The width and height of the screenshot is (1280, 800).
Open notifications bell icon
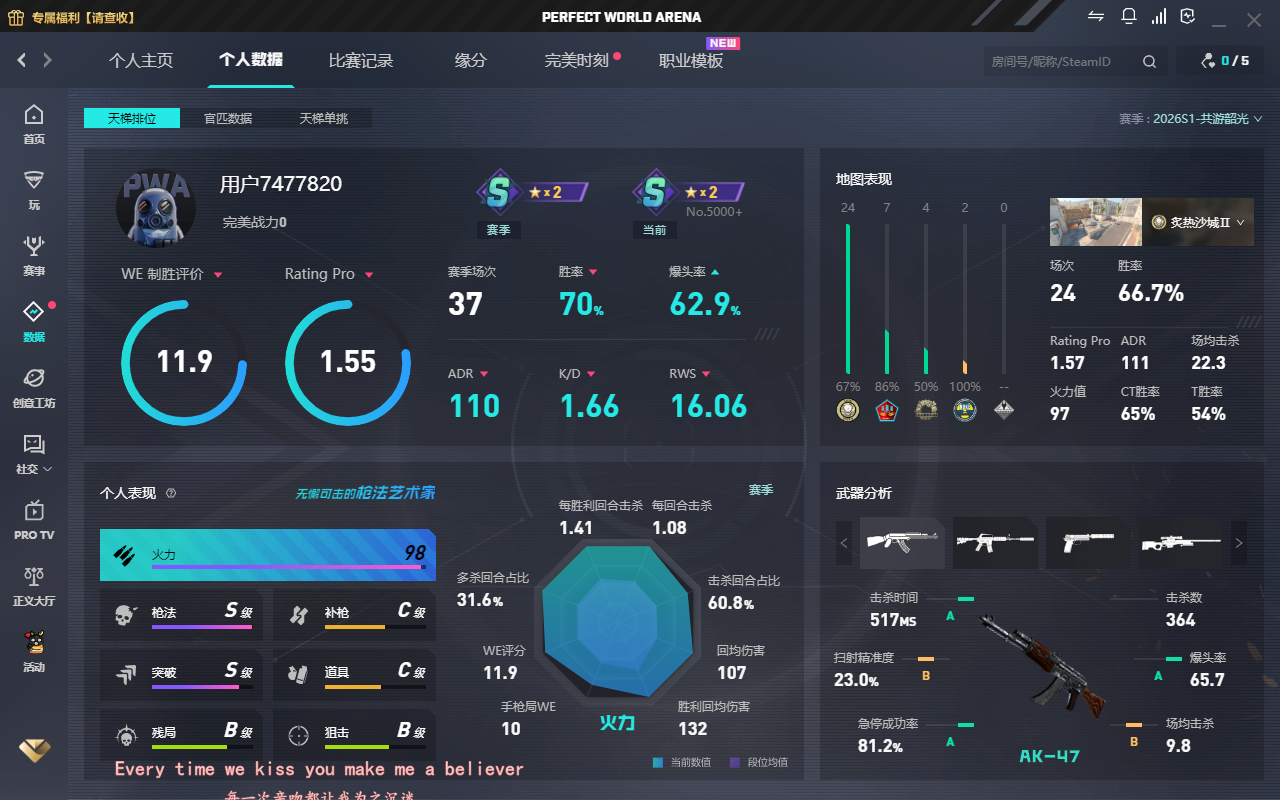pos(1128,16)
